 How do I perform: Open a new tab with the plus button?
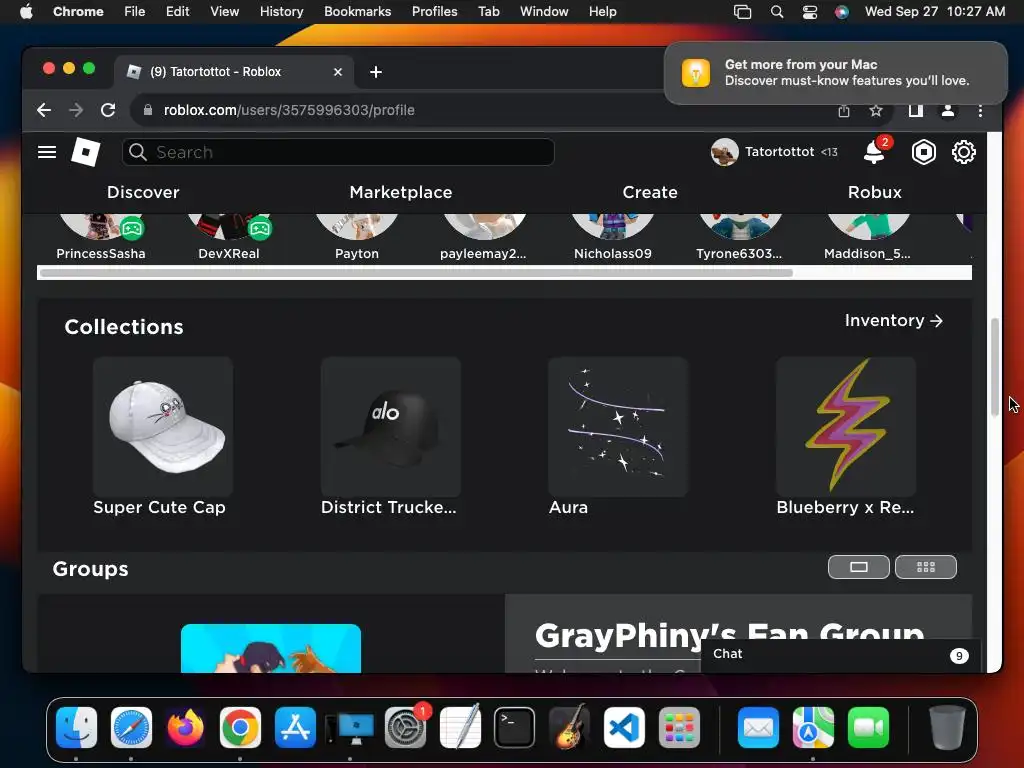pos(376,72)
